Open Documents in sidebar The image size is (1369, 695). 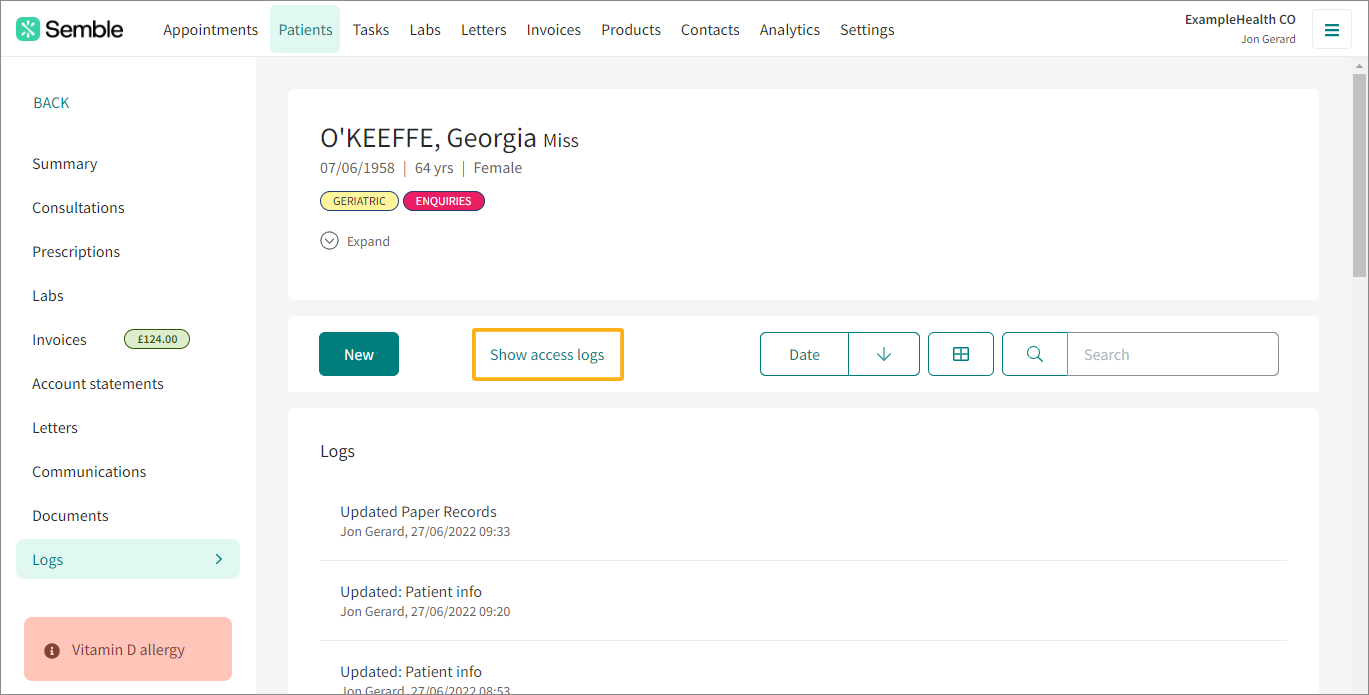point(70,516)
